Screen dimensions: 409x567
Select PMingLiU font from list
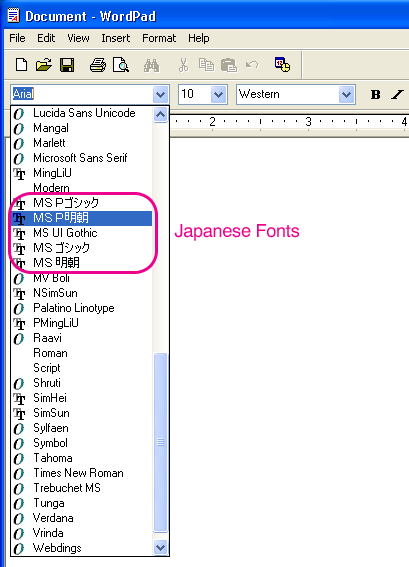click(x=82, y=323)
